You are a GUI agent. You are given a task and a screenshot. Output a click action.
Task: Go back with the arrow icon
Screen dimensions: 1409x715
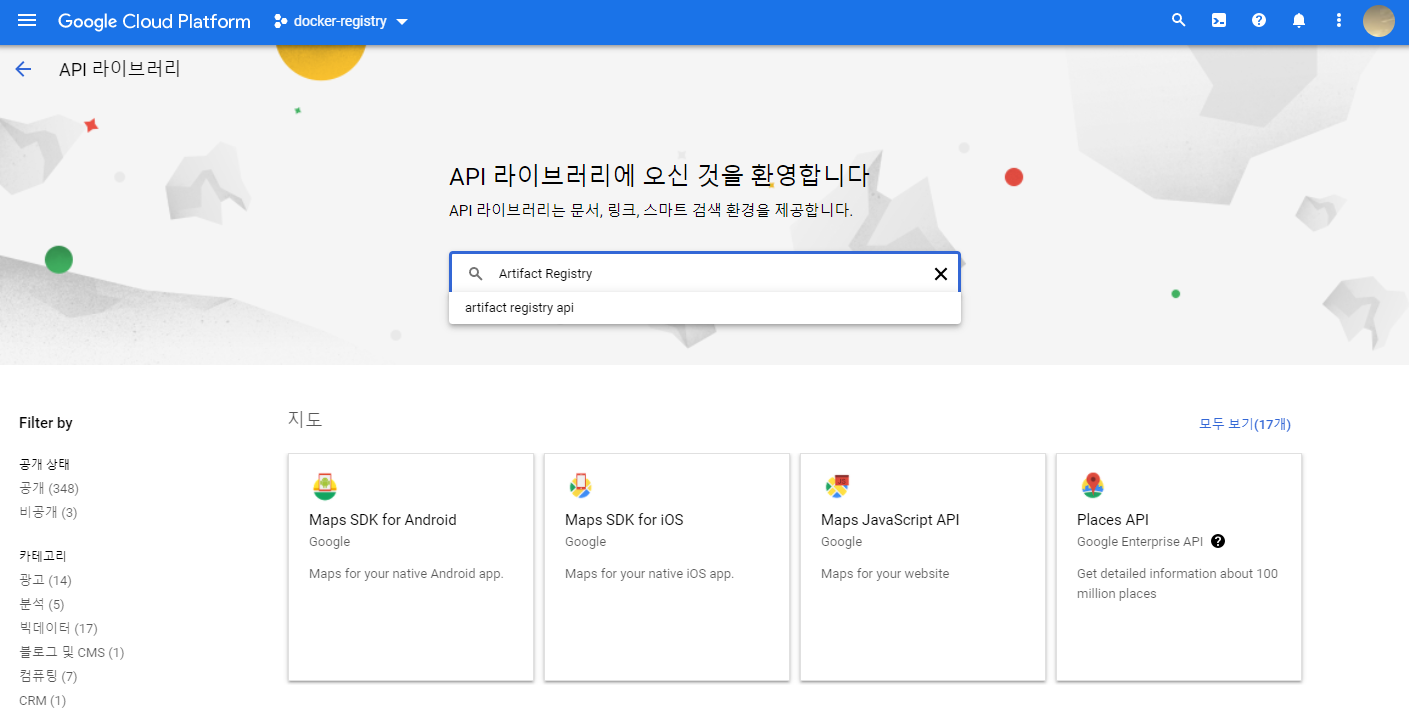(x=23, y=69)
